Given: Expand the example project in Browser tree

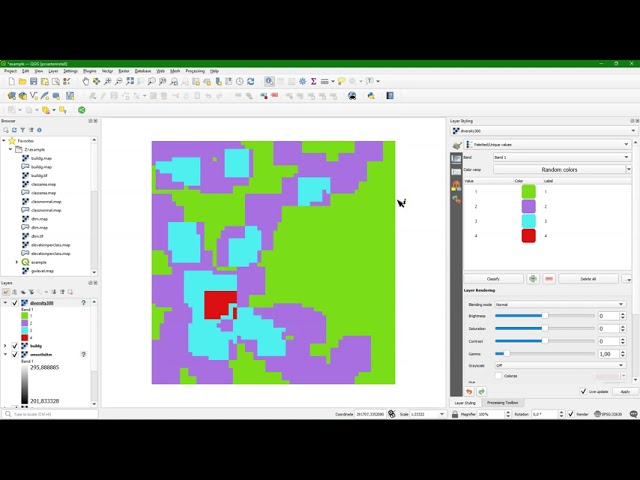Looking at the screenshot, I should pyautogui.click(x=17, y=262).
